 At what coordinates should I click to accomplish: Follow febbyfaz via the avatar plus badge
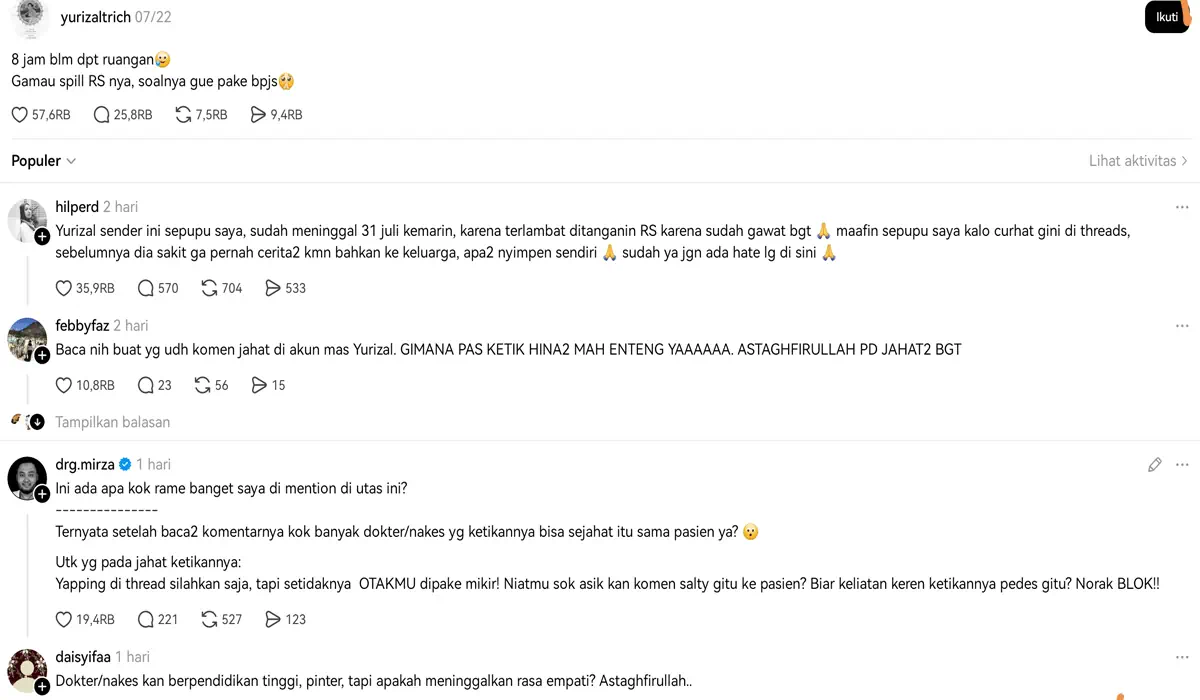point(42,356)
